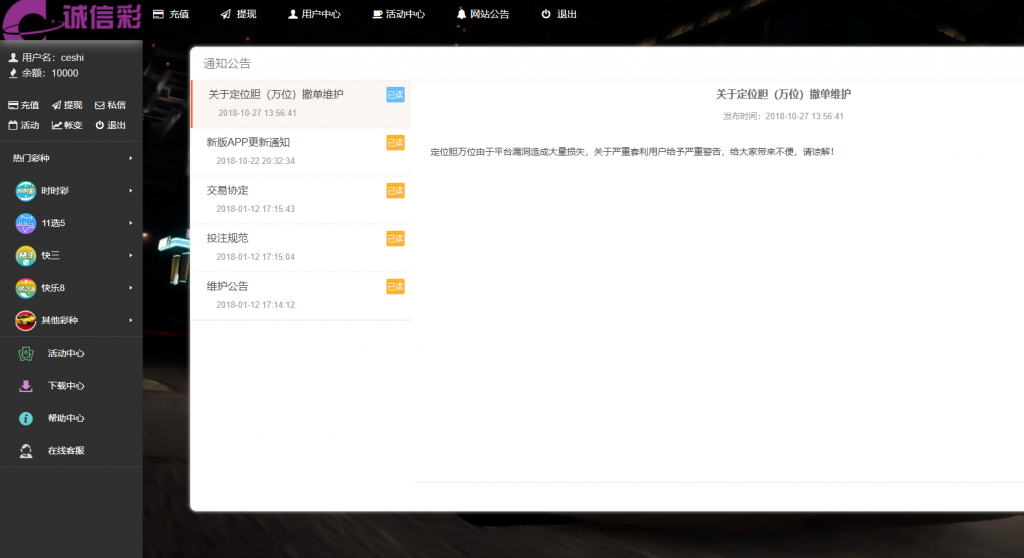Click the 在线客服 headset icon
1024x558 pixels.
pyautogui.click(x=26, y=451)
